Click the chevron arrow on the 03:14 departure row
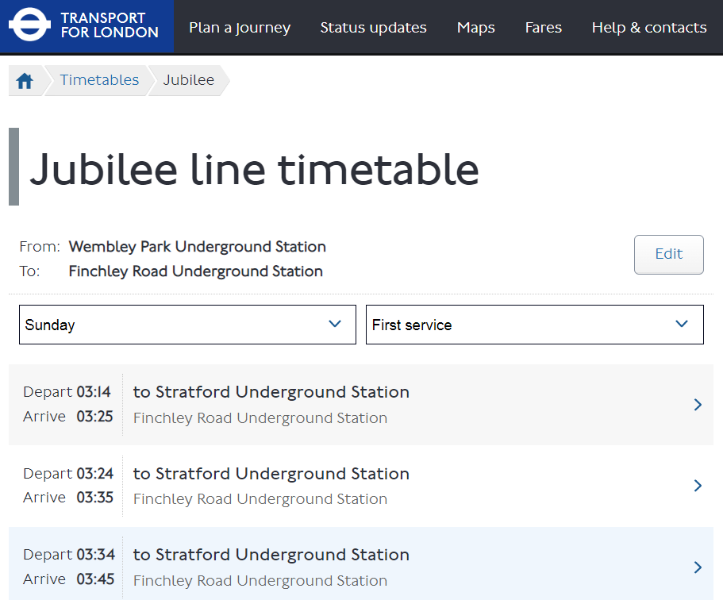The image size is (723, 600). 698,405
